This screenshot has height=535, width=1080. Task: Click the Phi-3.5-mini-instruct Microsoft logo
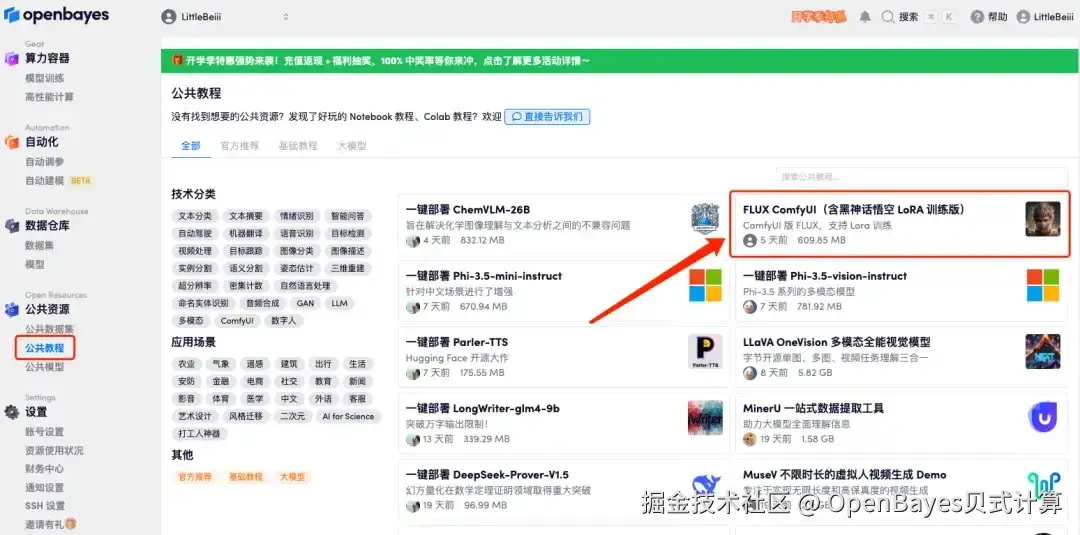705,285
